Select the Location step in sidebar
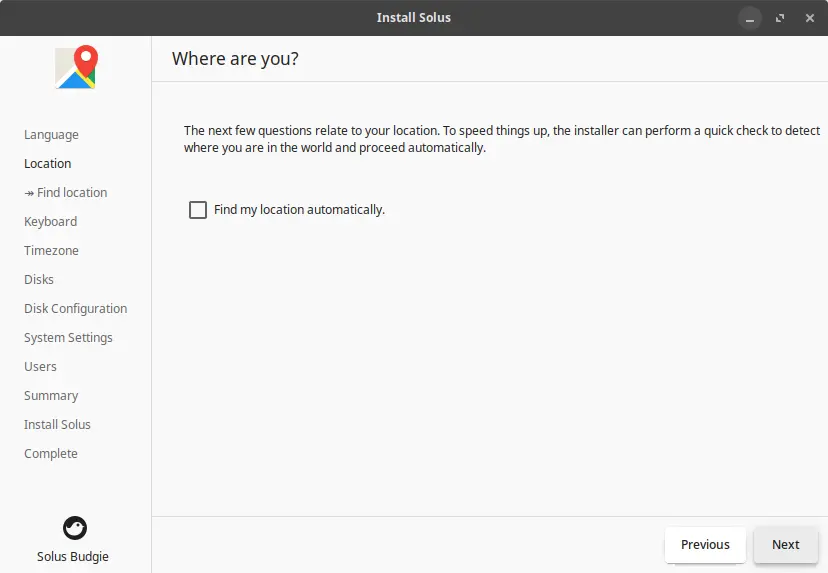 [x=48, y=164]
